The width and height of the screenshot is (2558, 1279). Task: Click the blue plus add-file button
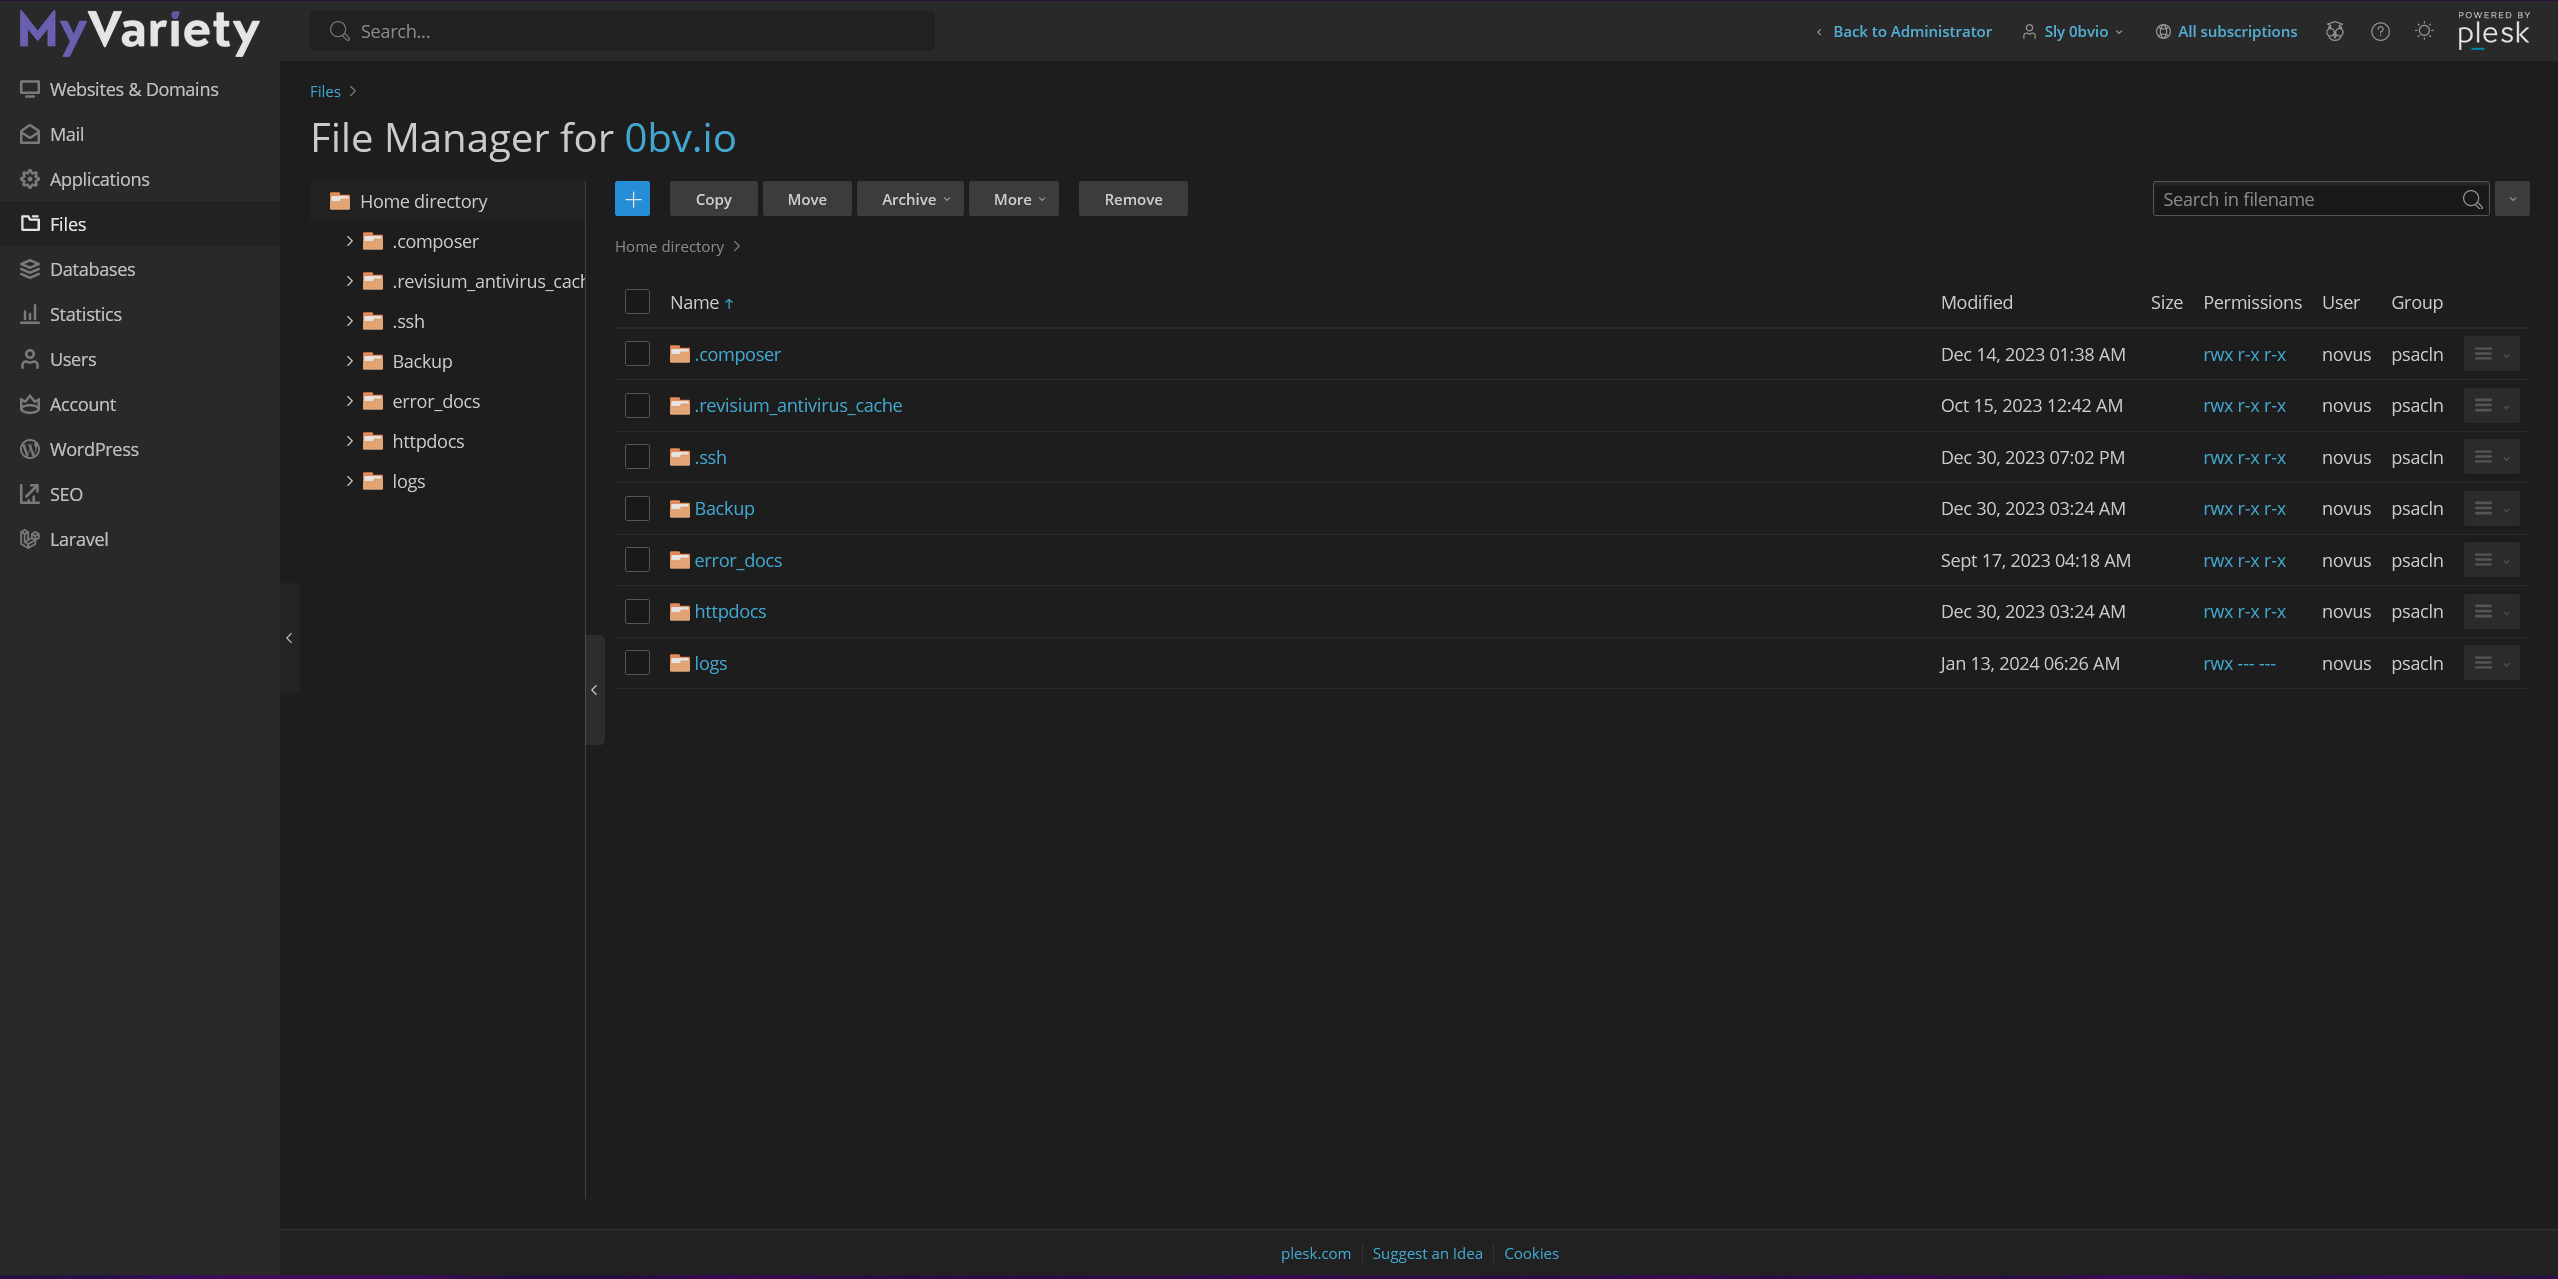coord(632,199)
